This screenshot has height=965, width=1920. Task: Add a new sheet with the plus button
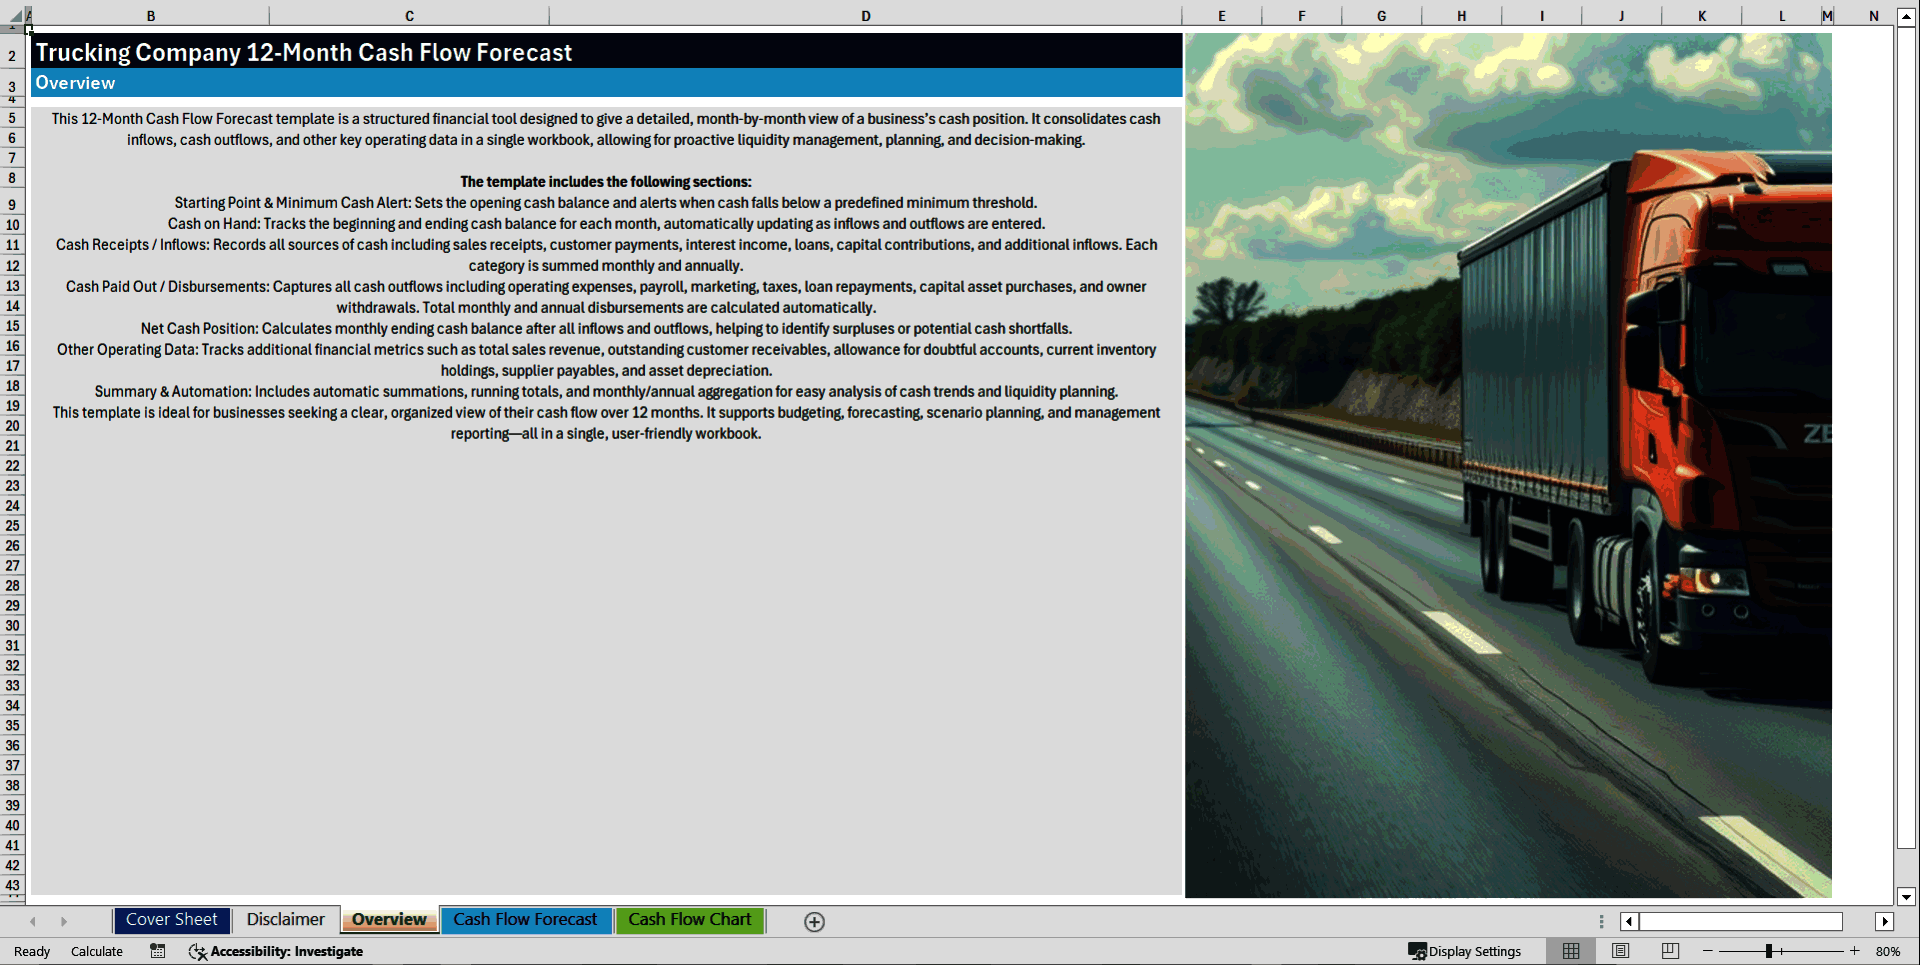click(814, 921)
